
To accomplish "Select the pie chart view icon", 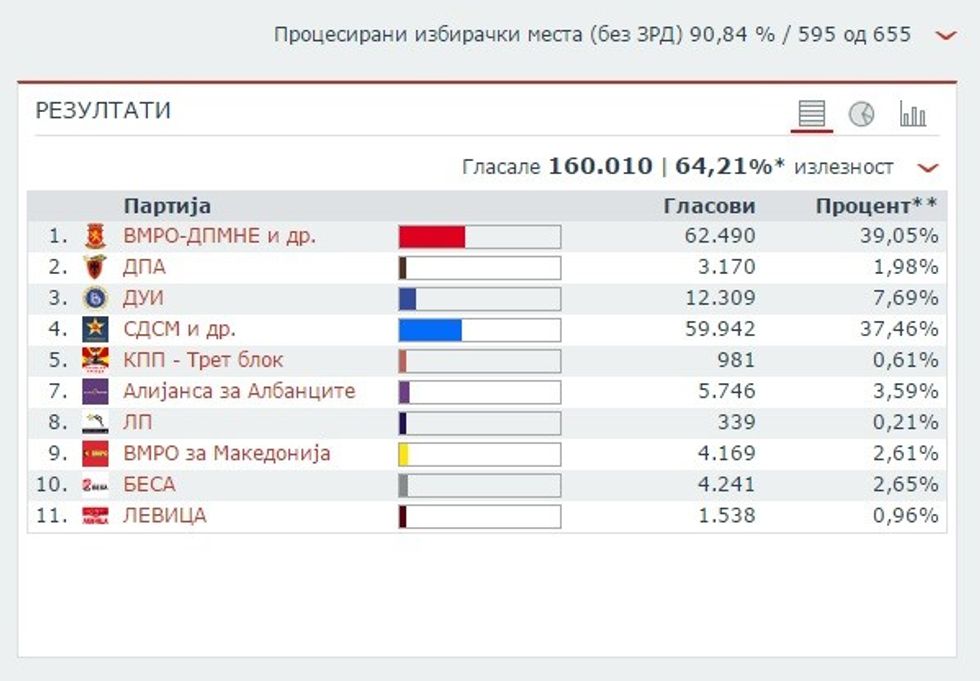I will pyautogui.click(x=861, y=113).
